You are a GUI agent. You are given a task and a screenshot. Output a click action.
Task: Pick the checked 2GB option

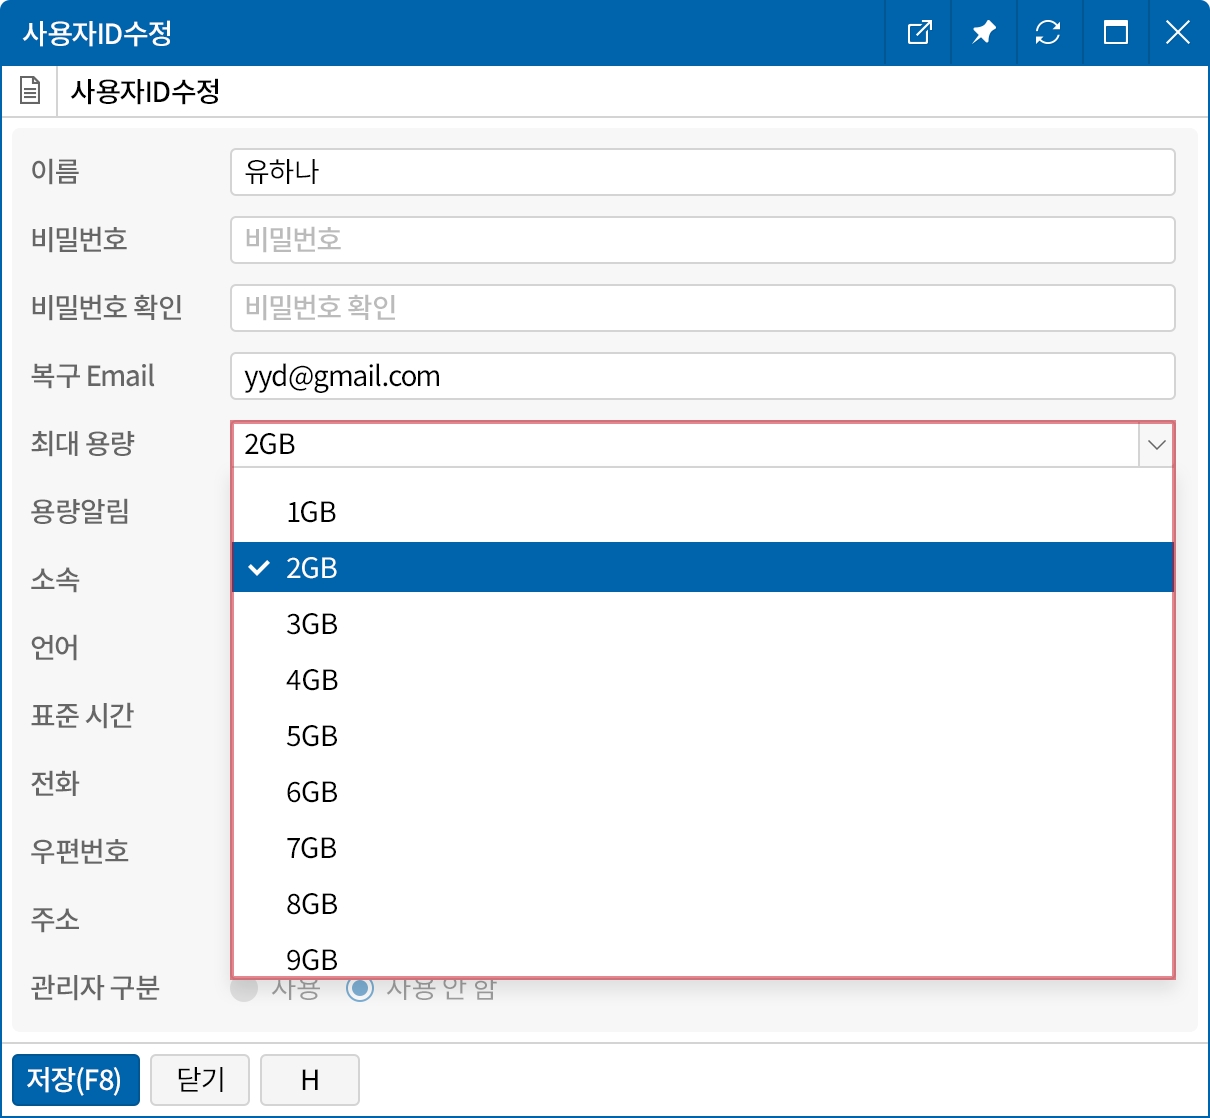coord(311,568)
